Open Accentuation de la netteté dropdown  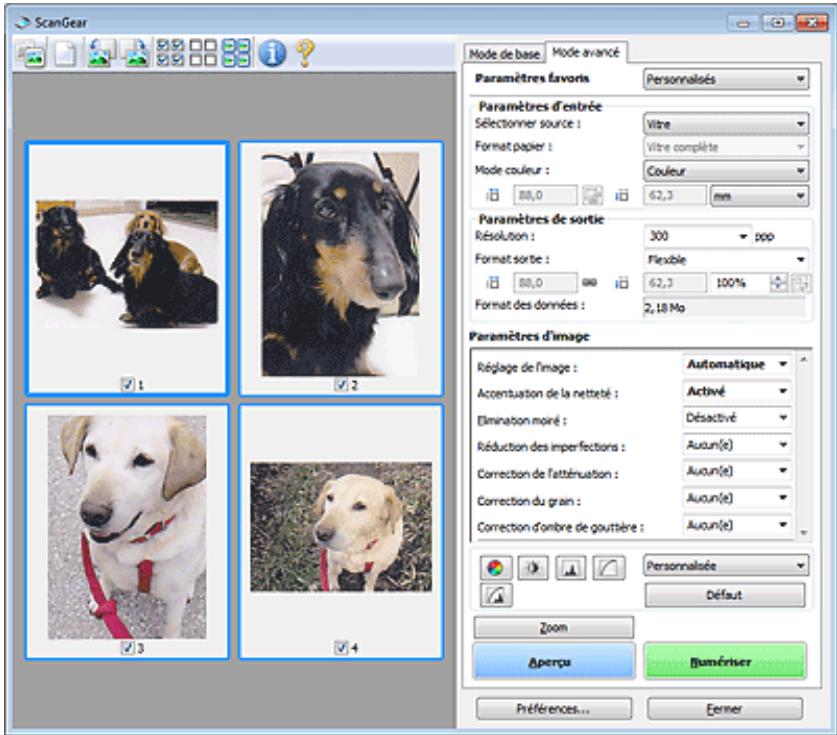pos(737,391)
